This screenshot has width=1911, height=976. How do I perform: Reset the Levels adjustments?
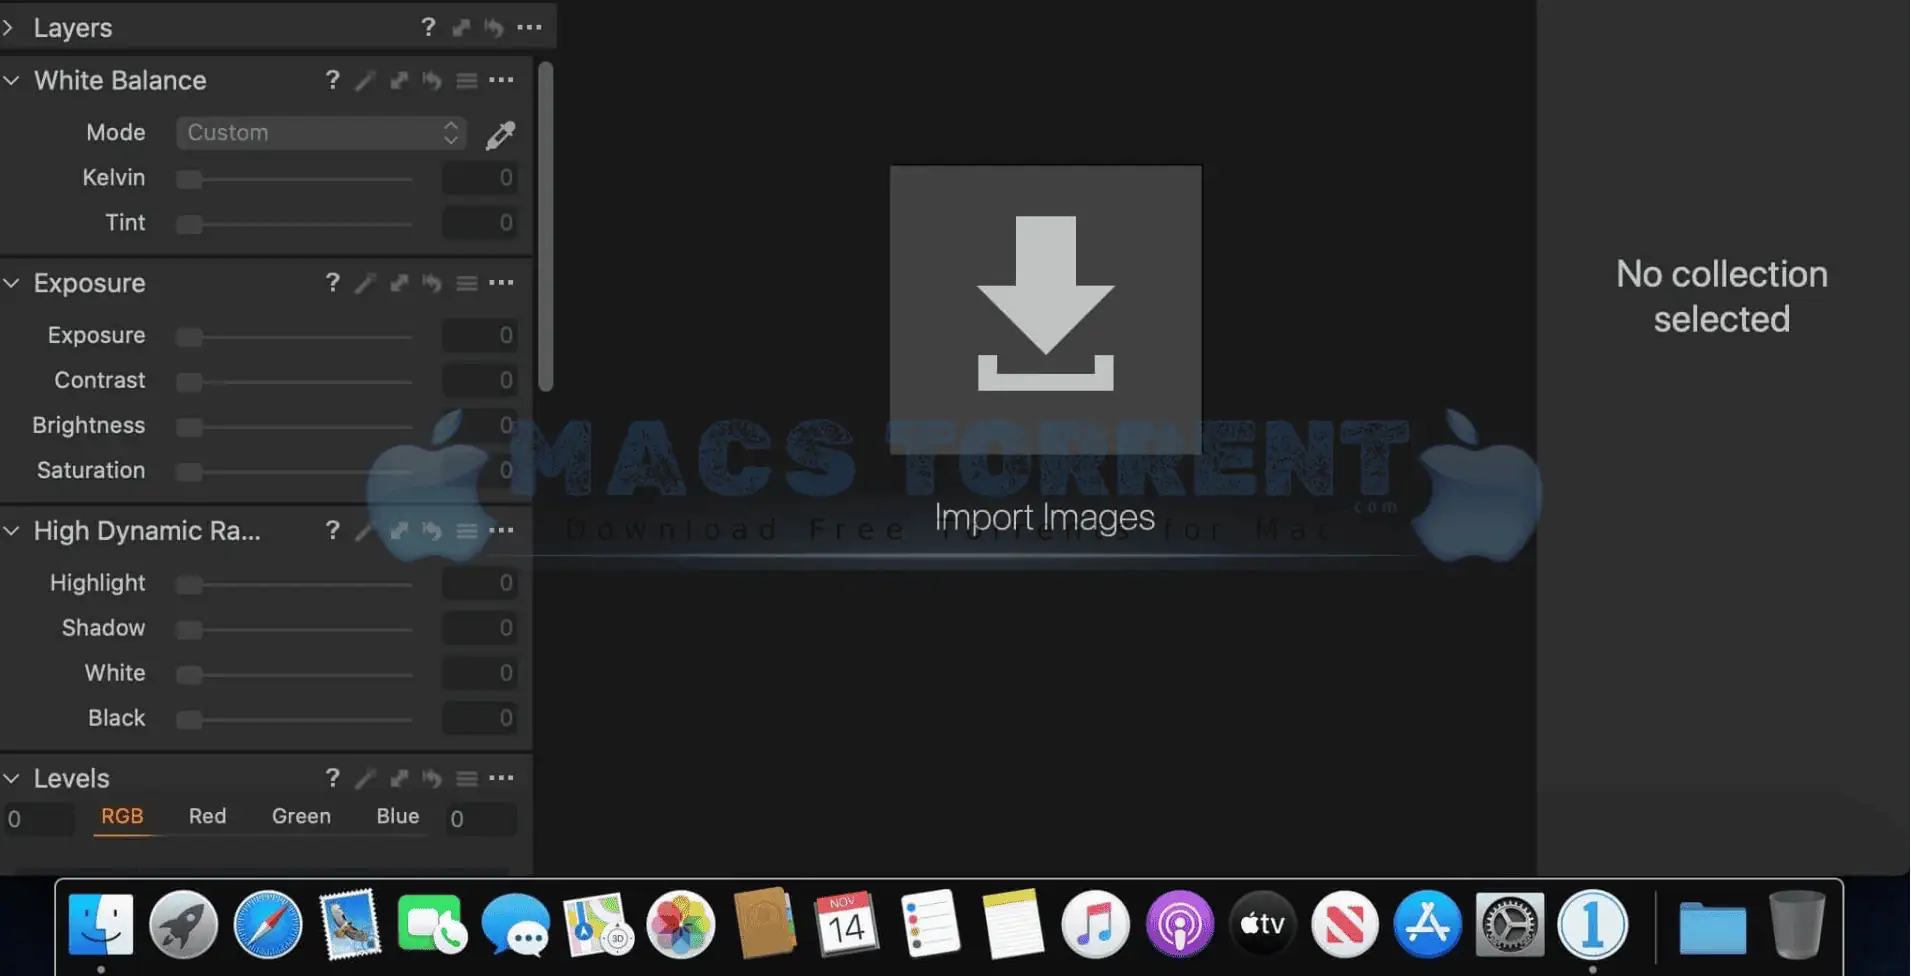[432, 778]
